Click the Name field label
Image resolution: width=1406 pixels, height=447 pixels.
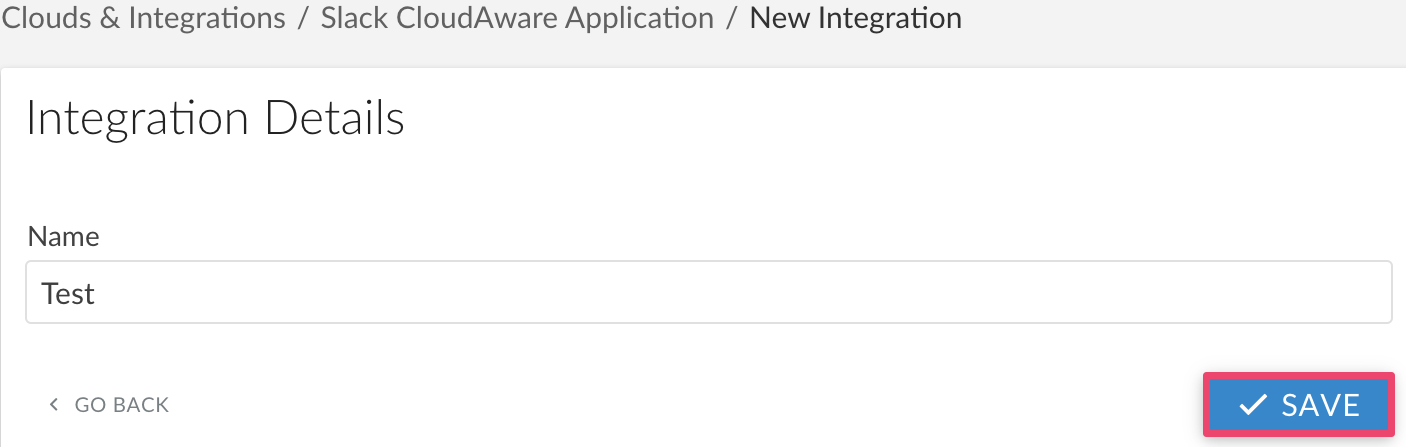coord(63,236)
